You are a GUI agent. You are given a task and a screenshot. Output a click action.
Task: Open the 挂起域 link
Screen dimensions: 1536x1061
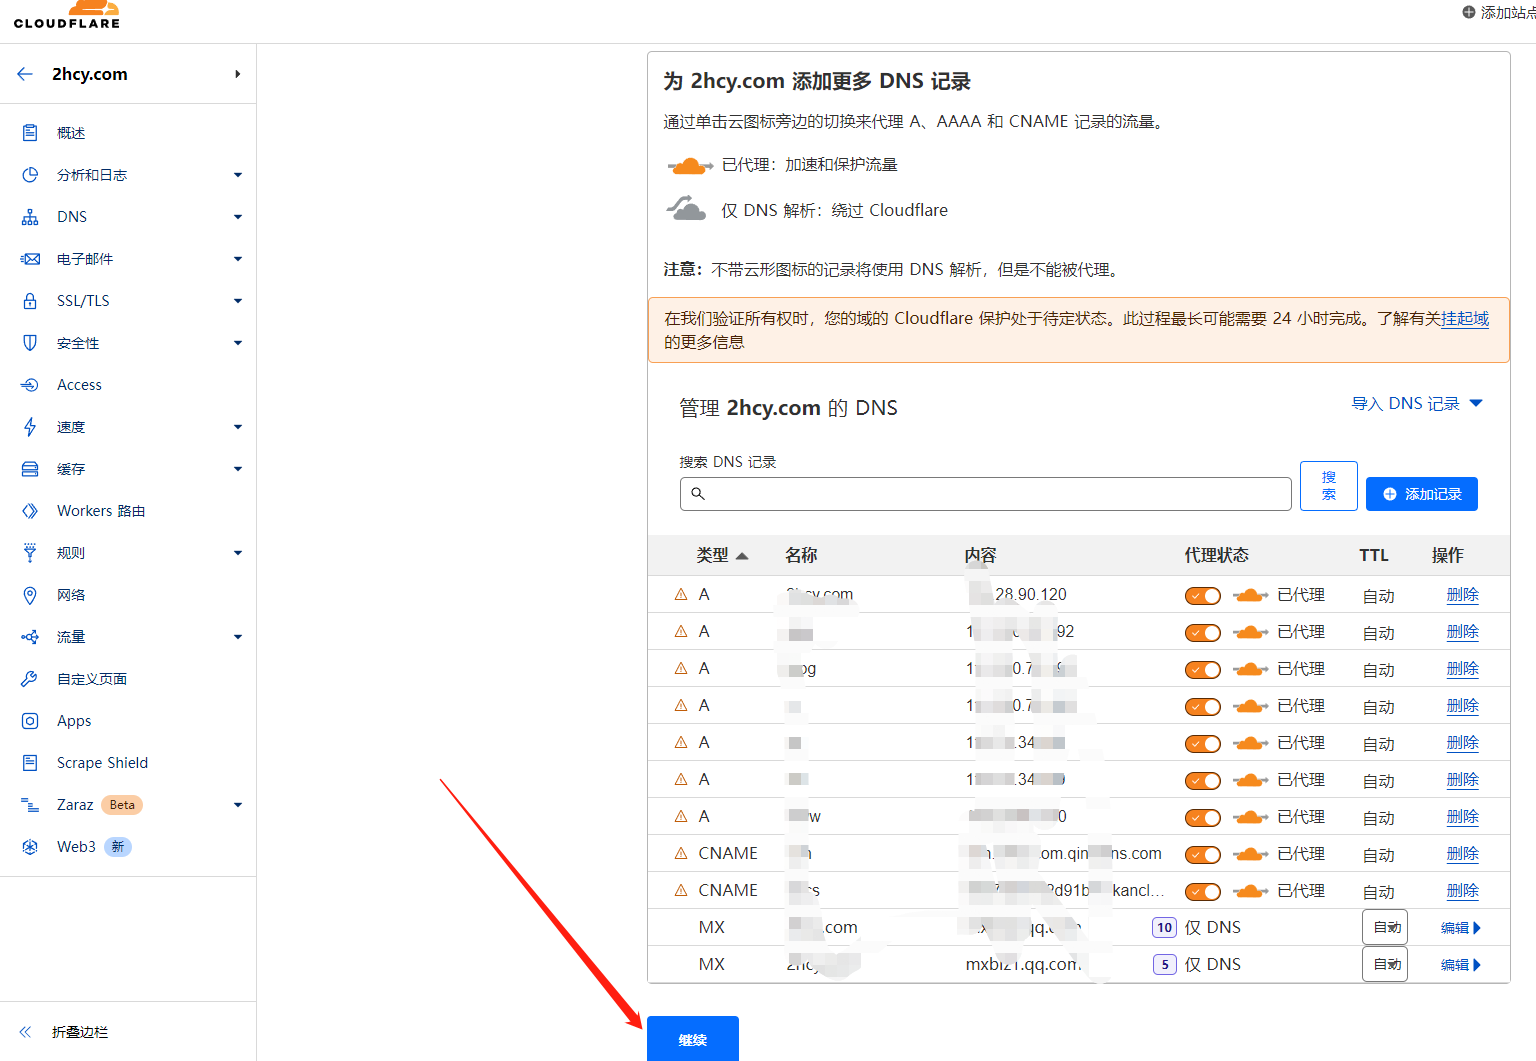pos(1465,318)
